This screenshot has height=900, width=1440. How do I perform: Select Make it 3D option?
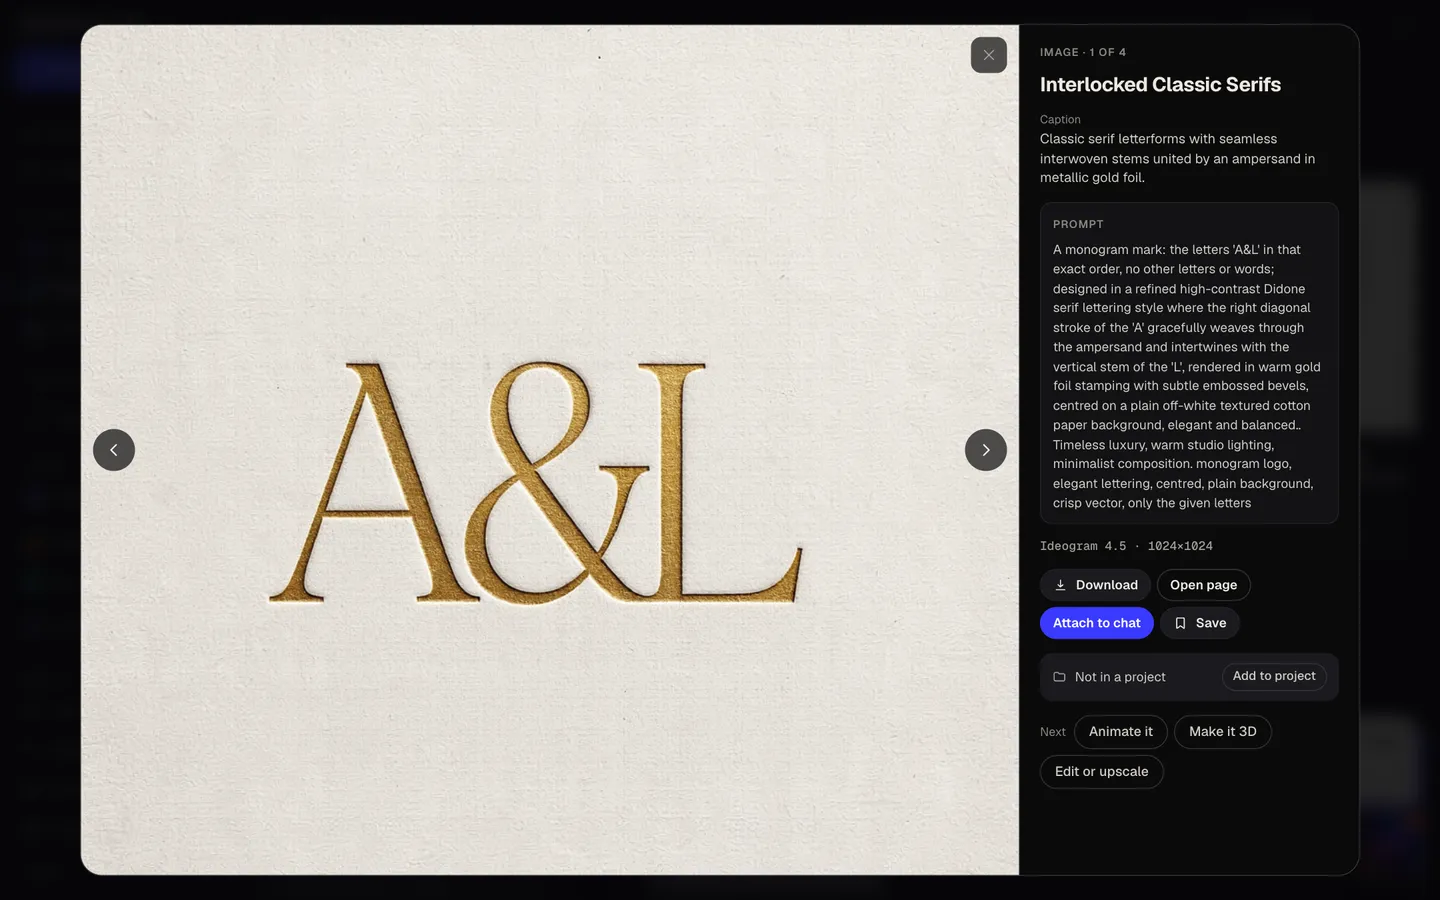pyautogui.click(x=1222, y=732)
